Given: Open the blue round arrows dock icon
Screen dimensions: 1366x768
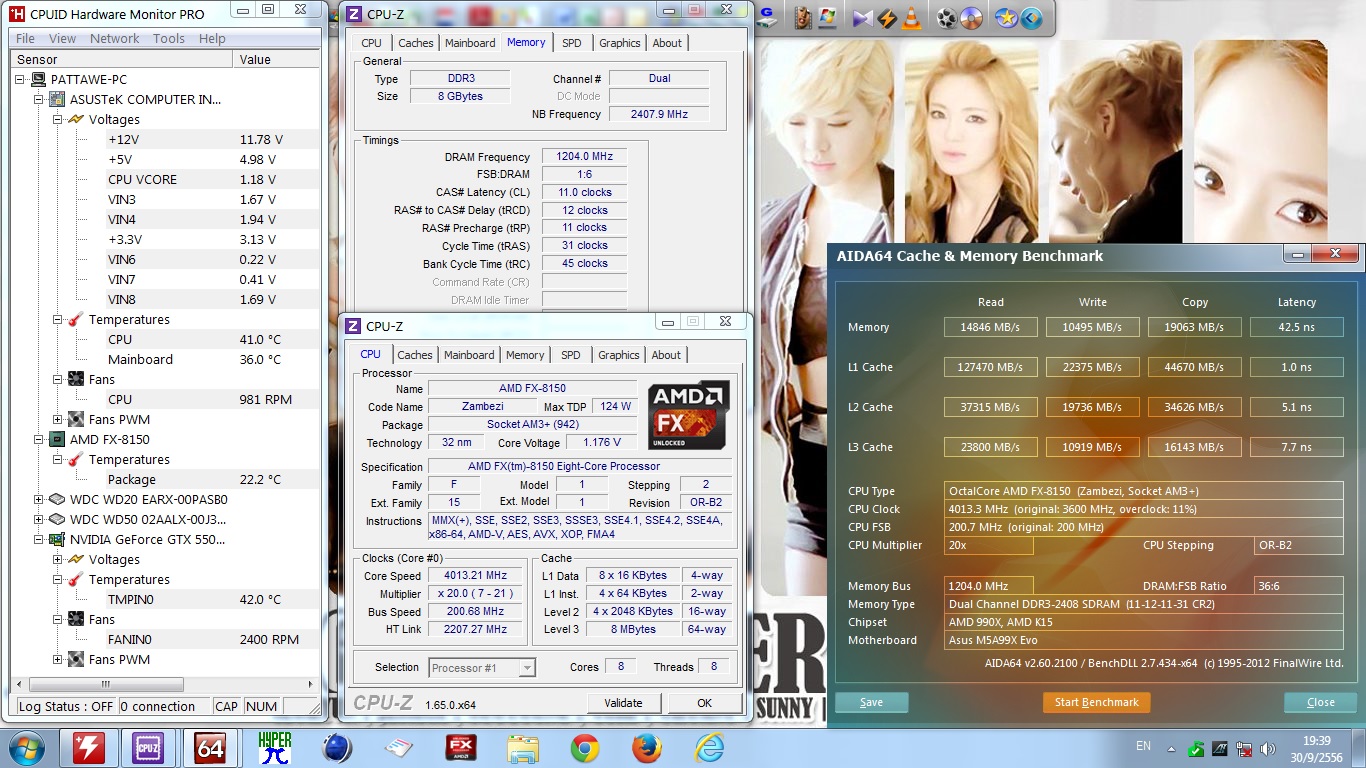Looking at the screenshot, I should pyautogui.click(x=1031, y=18).
